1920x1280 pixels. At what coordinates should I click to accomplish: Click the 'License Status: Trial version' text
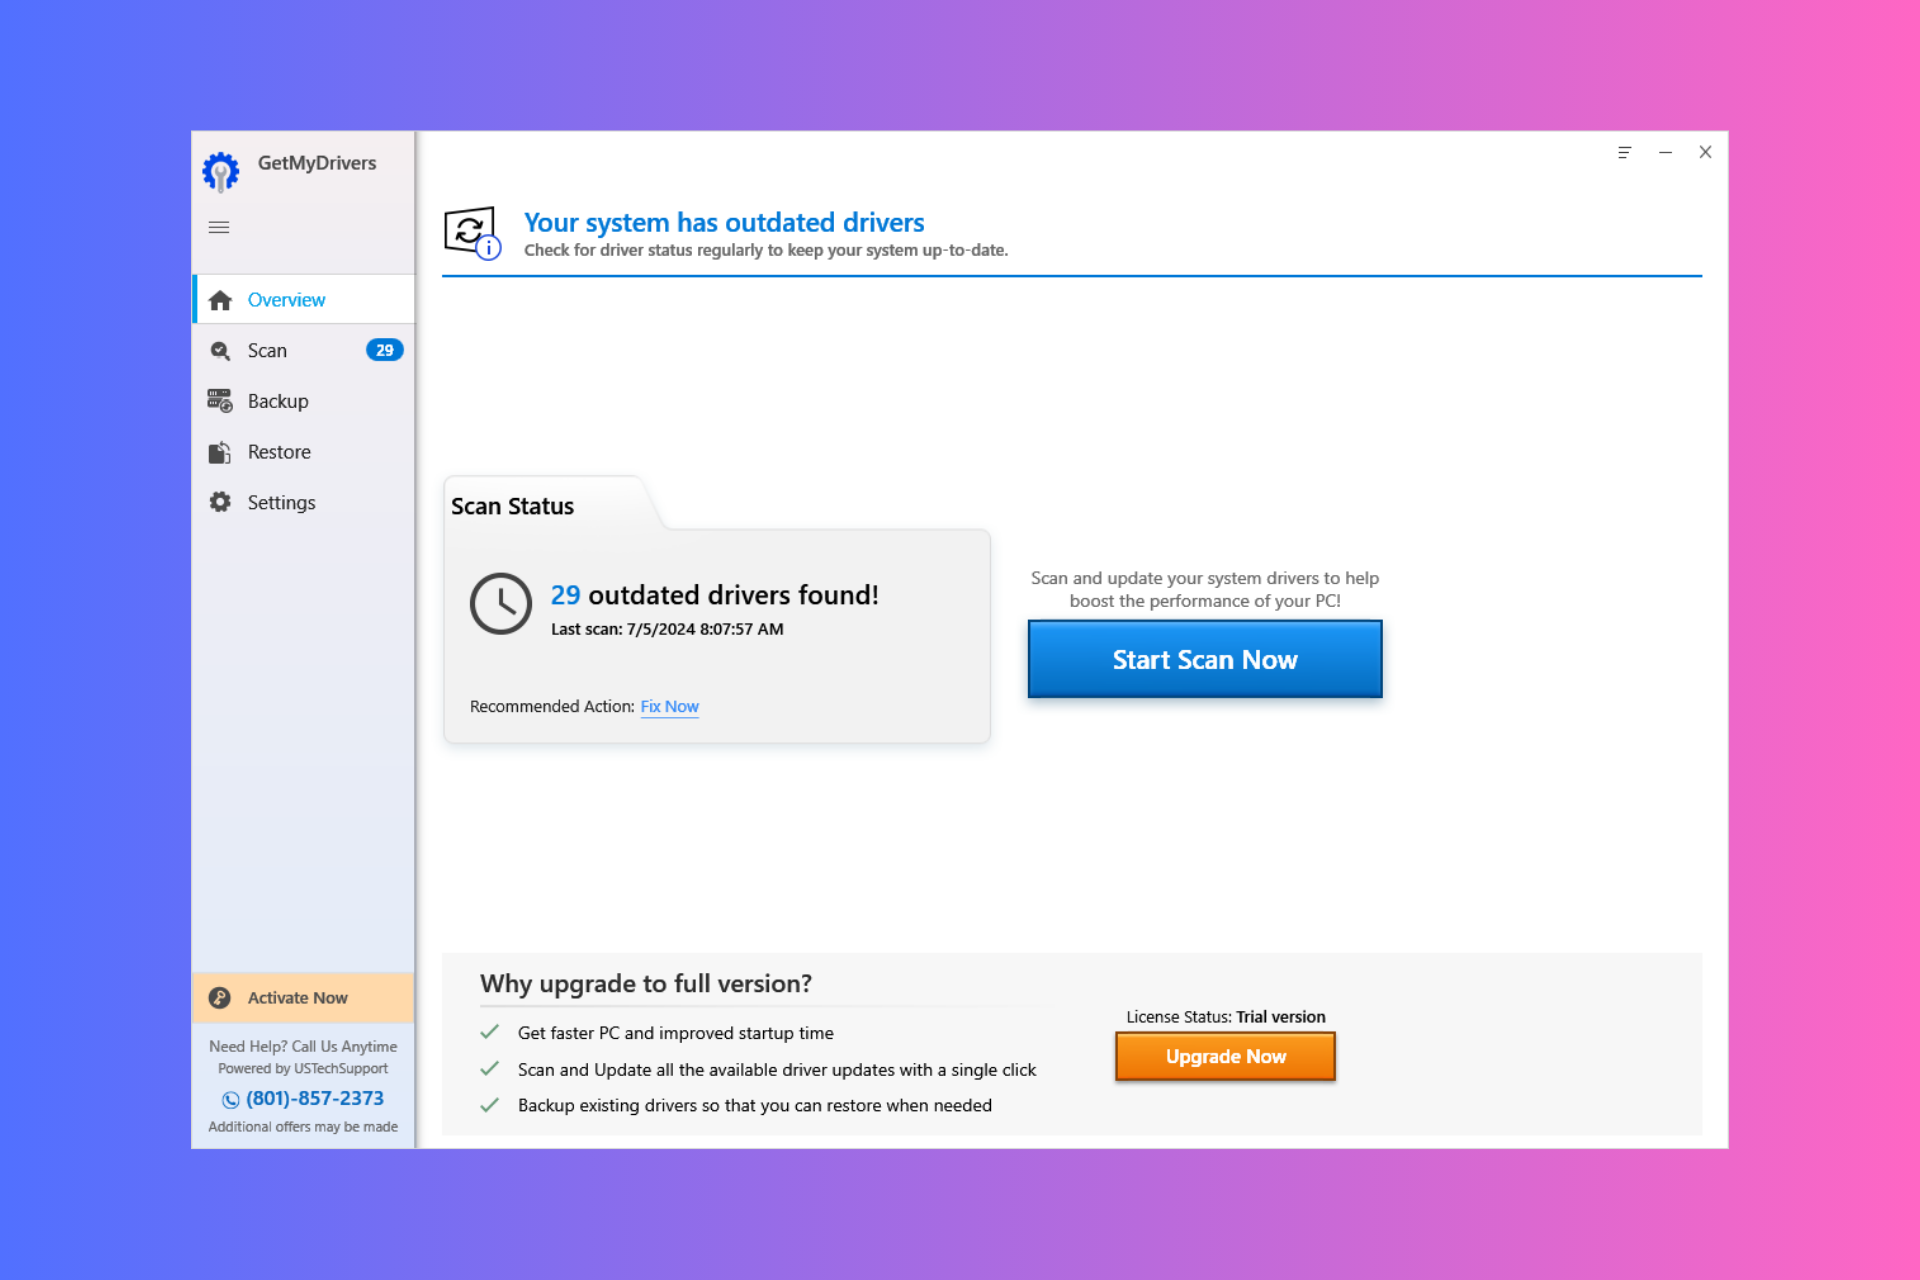(1225, 1017)
